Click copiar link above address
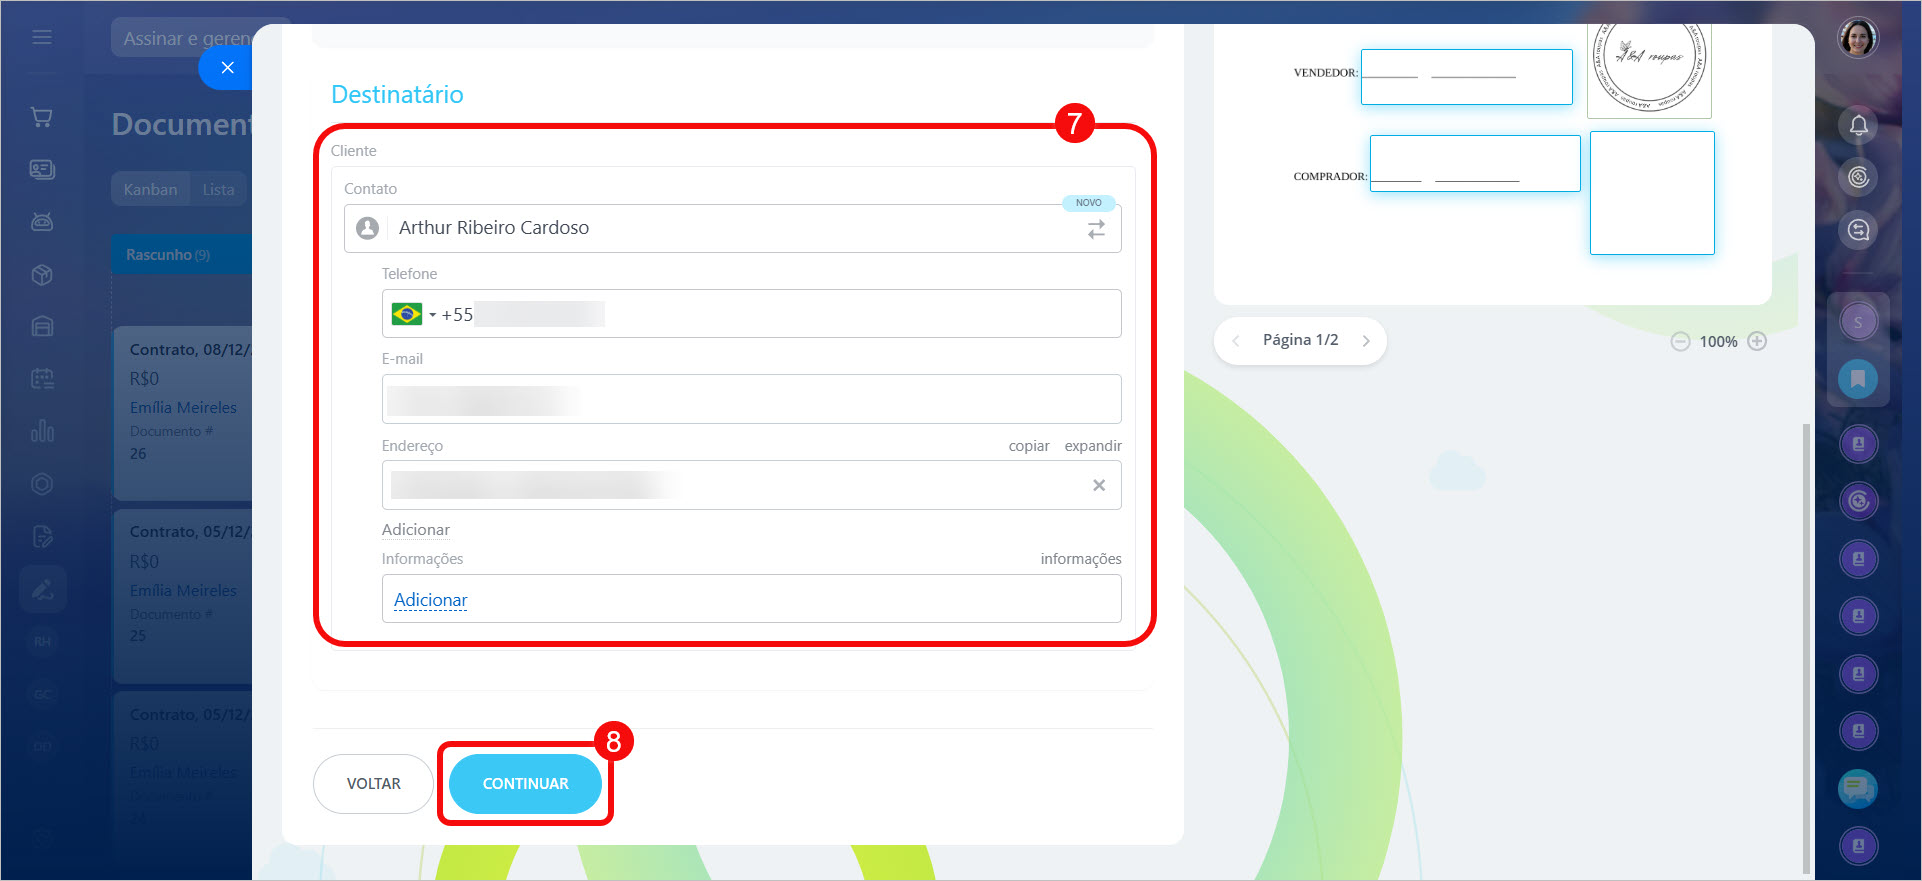 (1029, 446)
